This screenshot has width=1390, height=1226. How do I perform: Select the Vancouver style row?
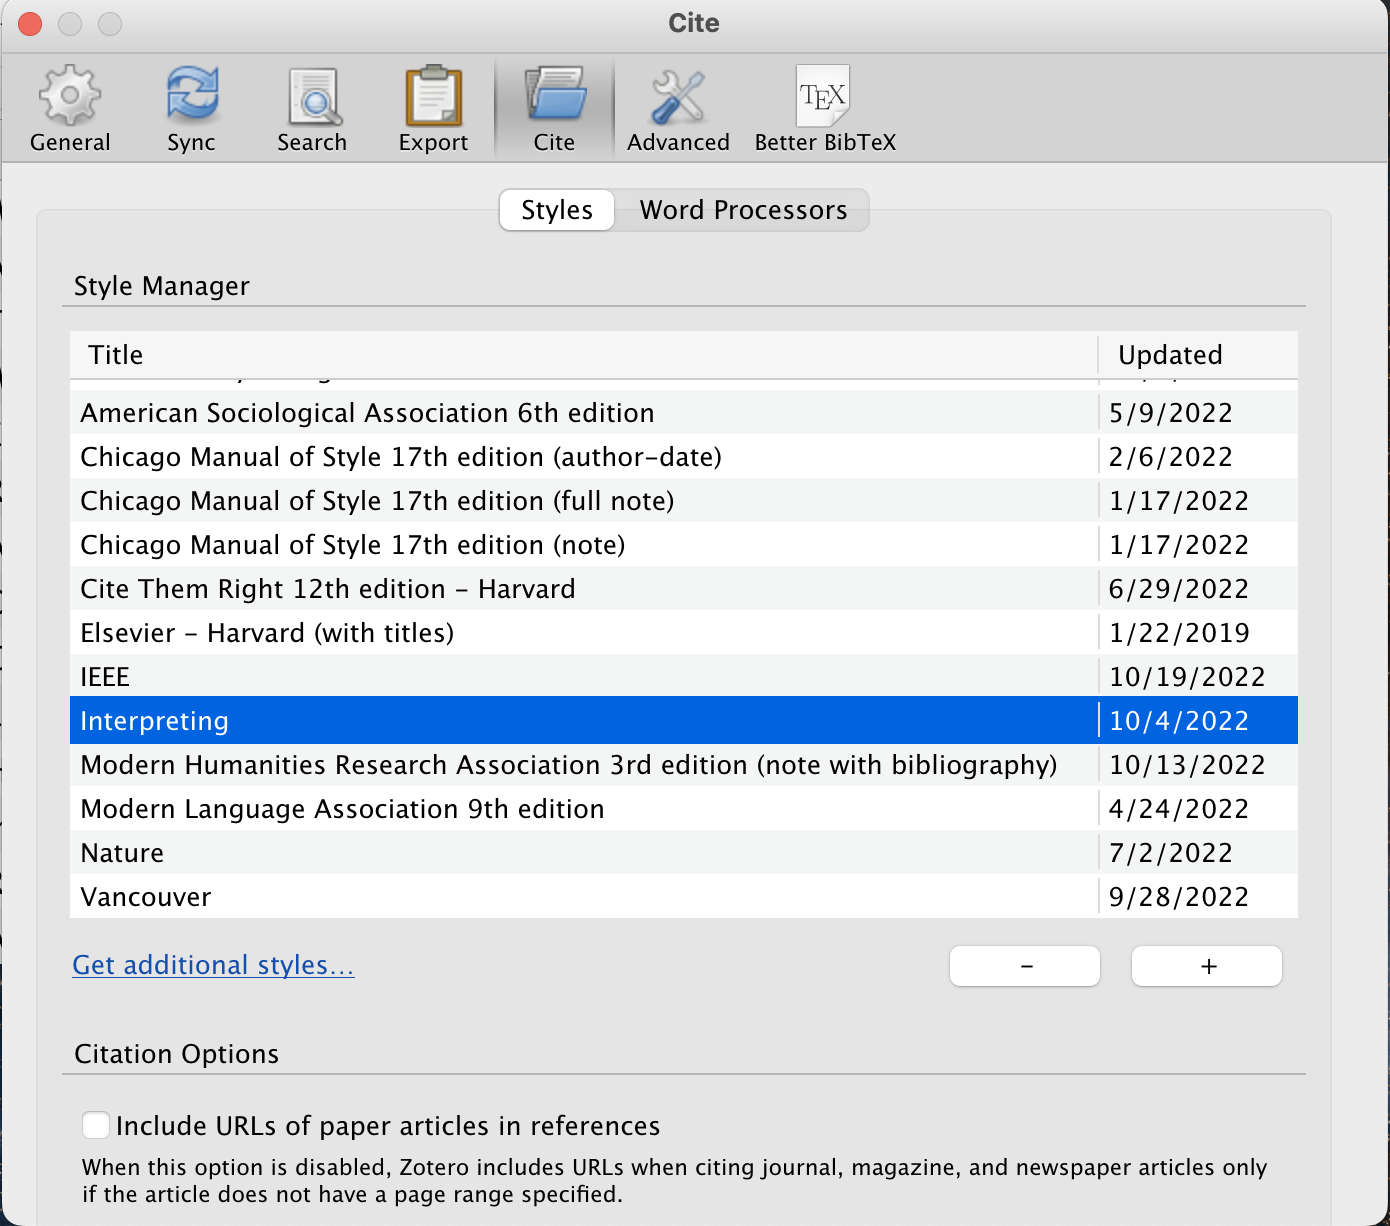click(x=684, y=896)
